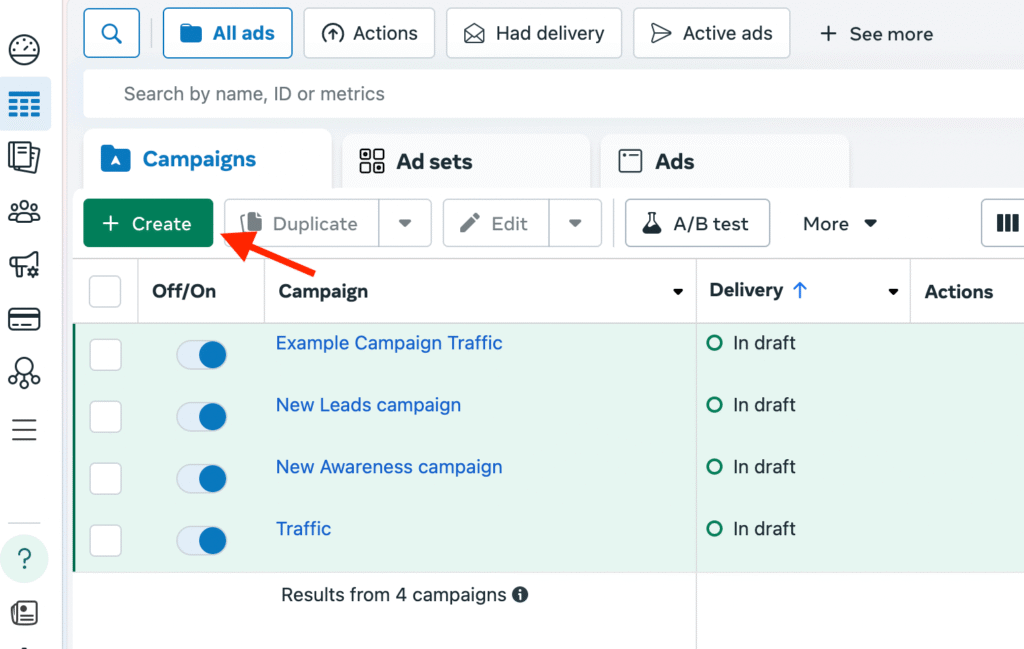1024x649 pixels.
Task: Open the megaphone advertising settings icon
Action: 24,265
